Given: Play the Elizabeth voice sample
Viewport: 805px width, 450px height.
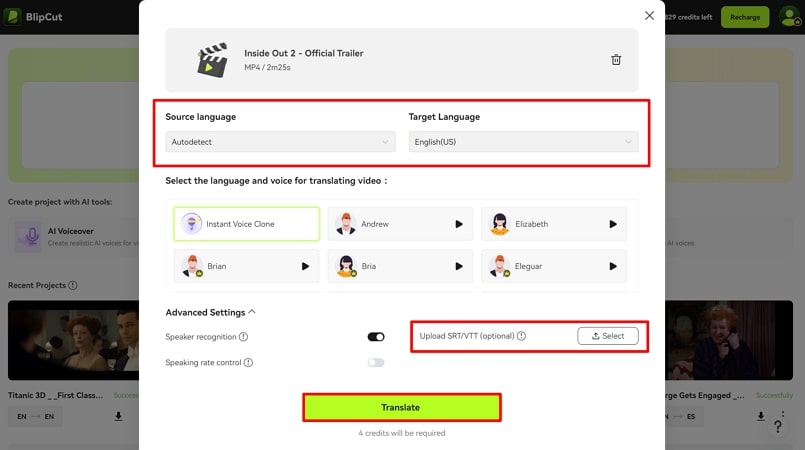Looking at the screenshot, I should [x=612, y=224].
